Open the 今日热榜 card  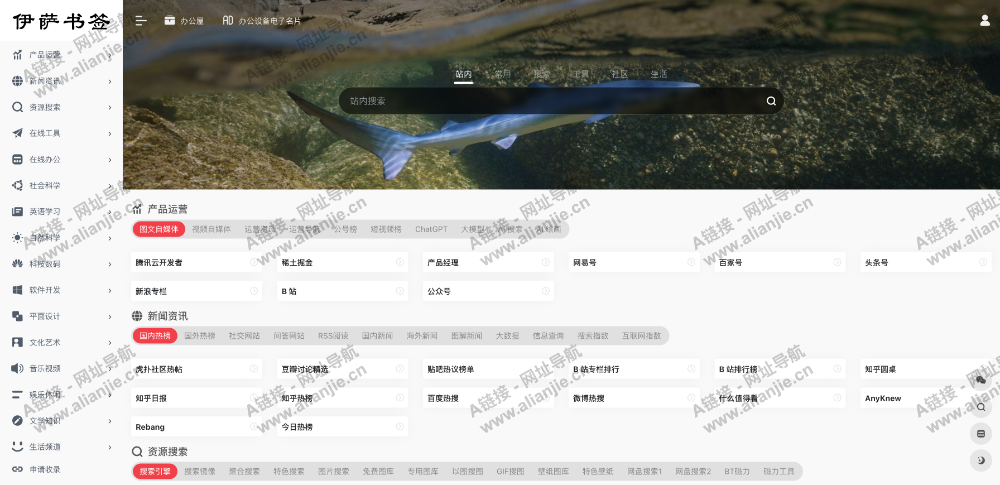[x=342, y=427]
